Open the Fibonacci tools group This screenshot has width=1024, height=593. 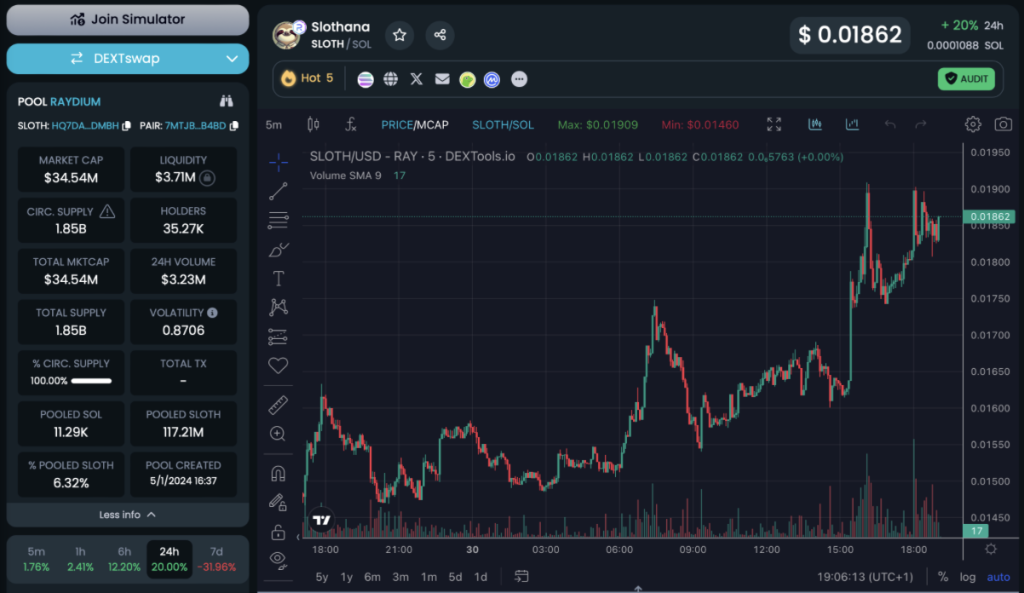[278, 220]
